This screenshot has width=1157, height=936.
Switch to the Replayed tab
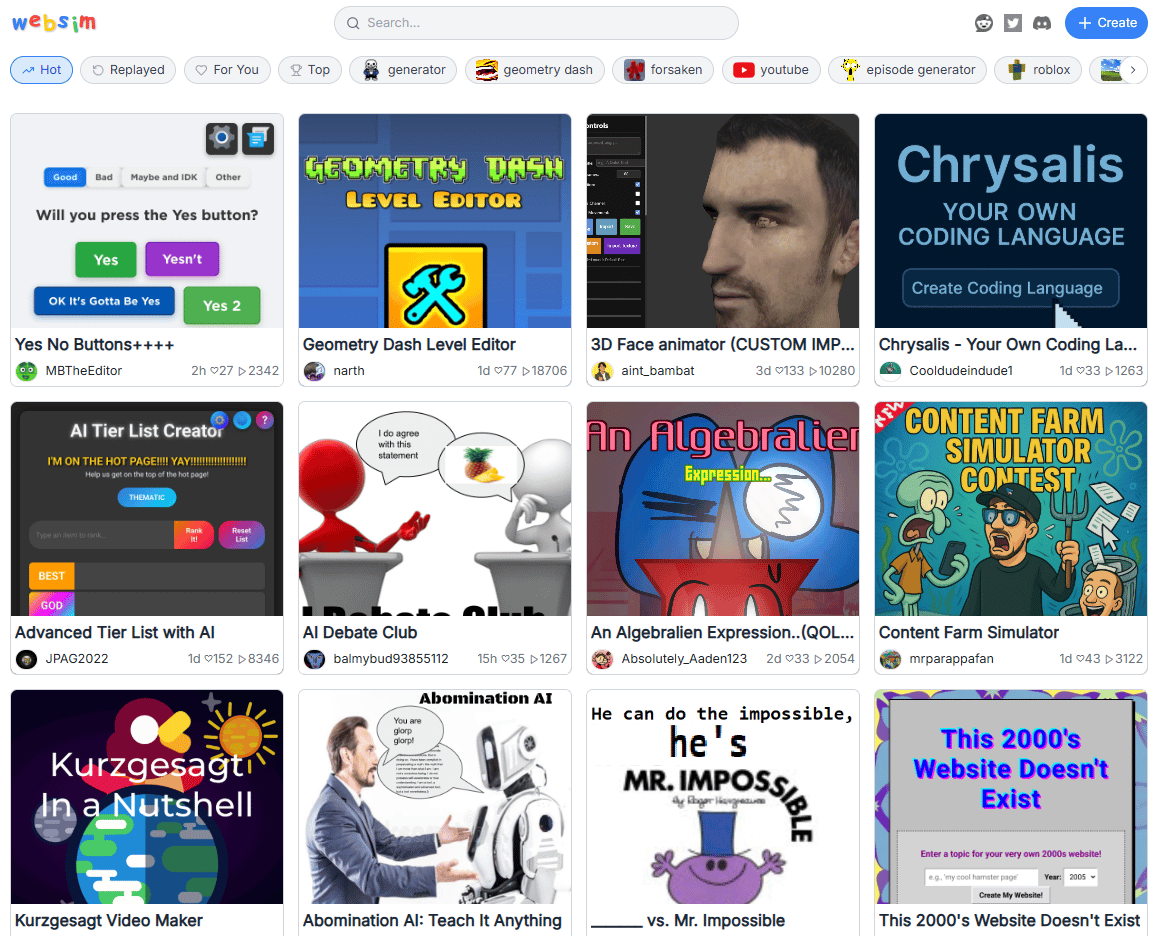(128, 70)
